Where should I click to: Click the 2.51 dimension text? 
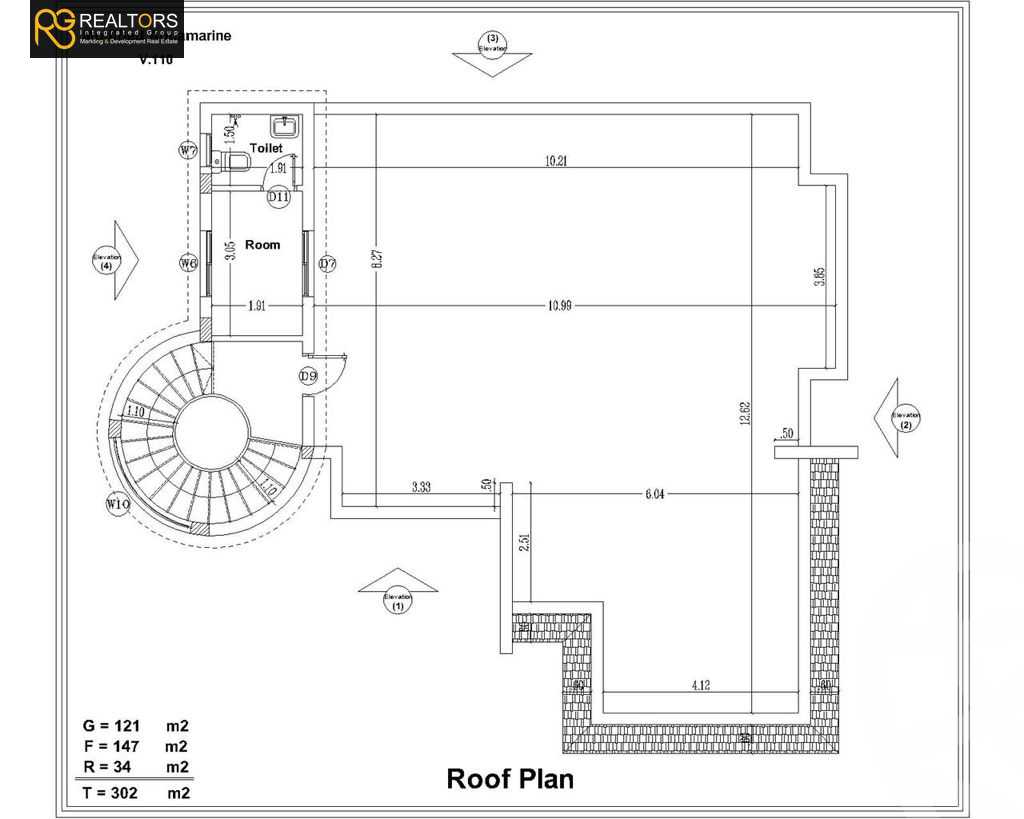[524, 542]
